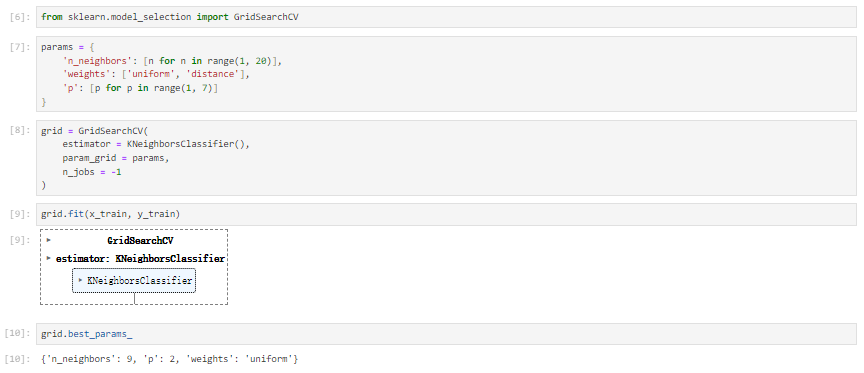Click the 'n_neighbors' key in params

pos(95,61)
